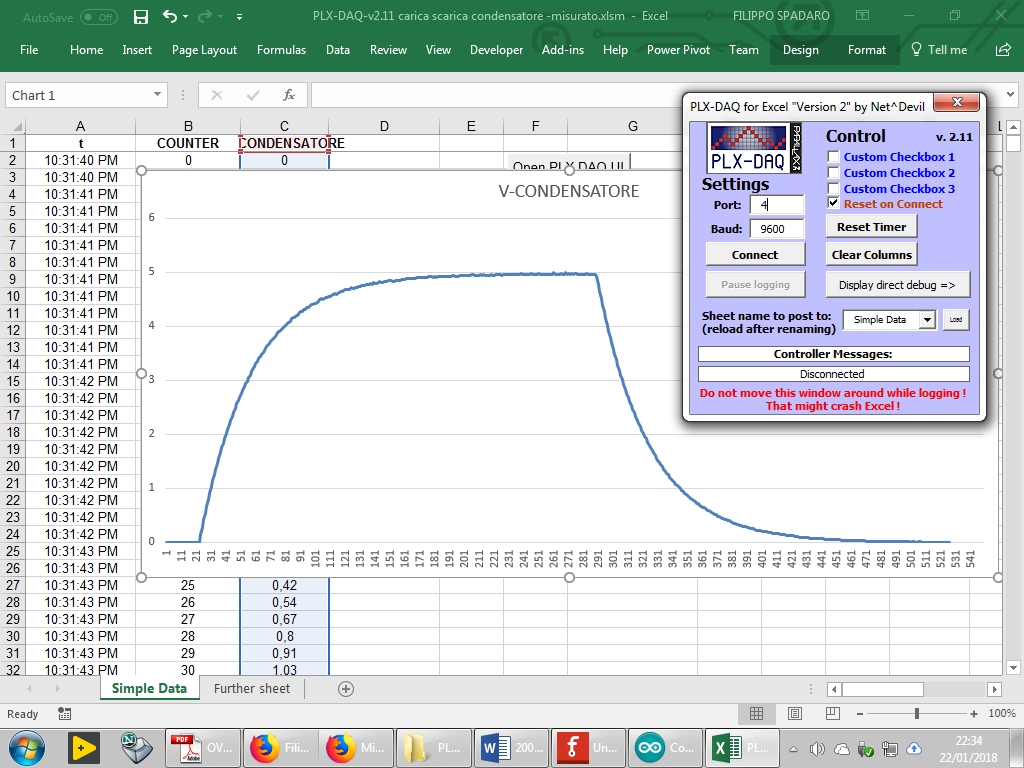Click the COUNTER header cell
Viewport: 1024px width, 768px height.
pyautogui.click(x=188, y=143)
